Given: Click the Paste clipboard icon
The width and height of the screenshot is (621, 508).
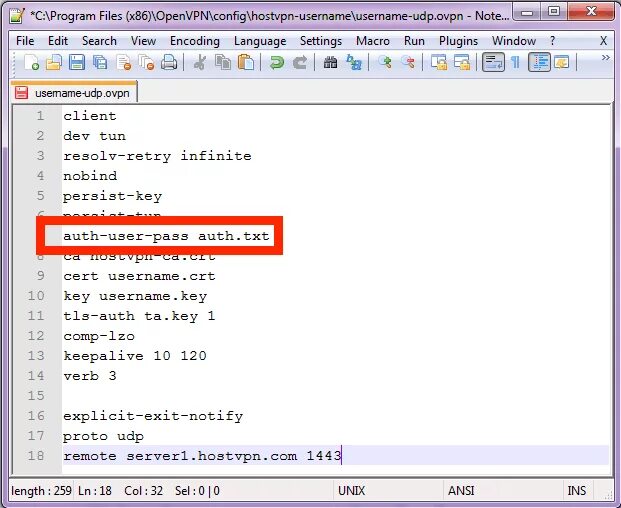Looking at the screenshot, I should point(246,63).
